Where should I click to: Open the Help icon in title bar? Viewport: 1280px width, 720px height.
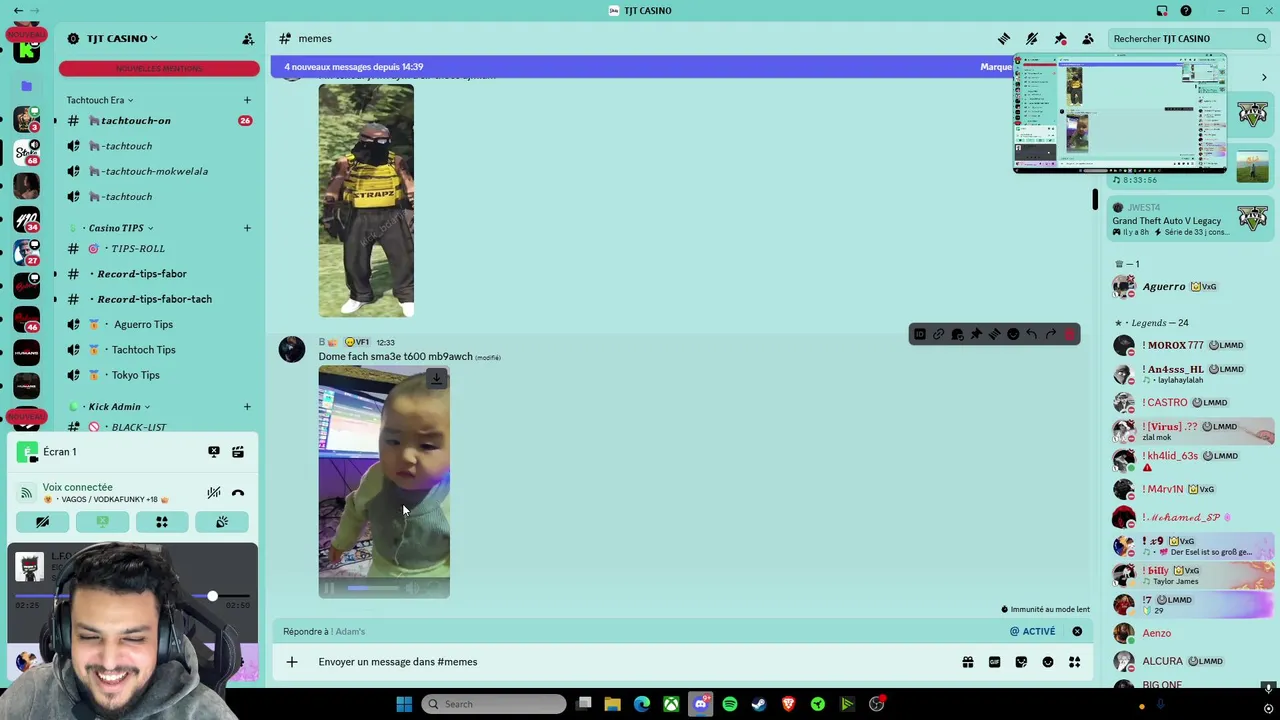coord(1186,10)
